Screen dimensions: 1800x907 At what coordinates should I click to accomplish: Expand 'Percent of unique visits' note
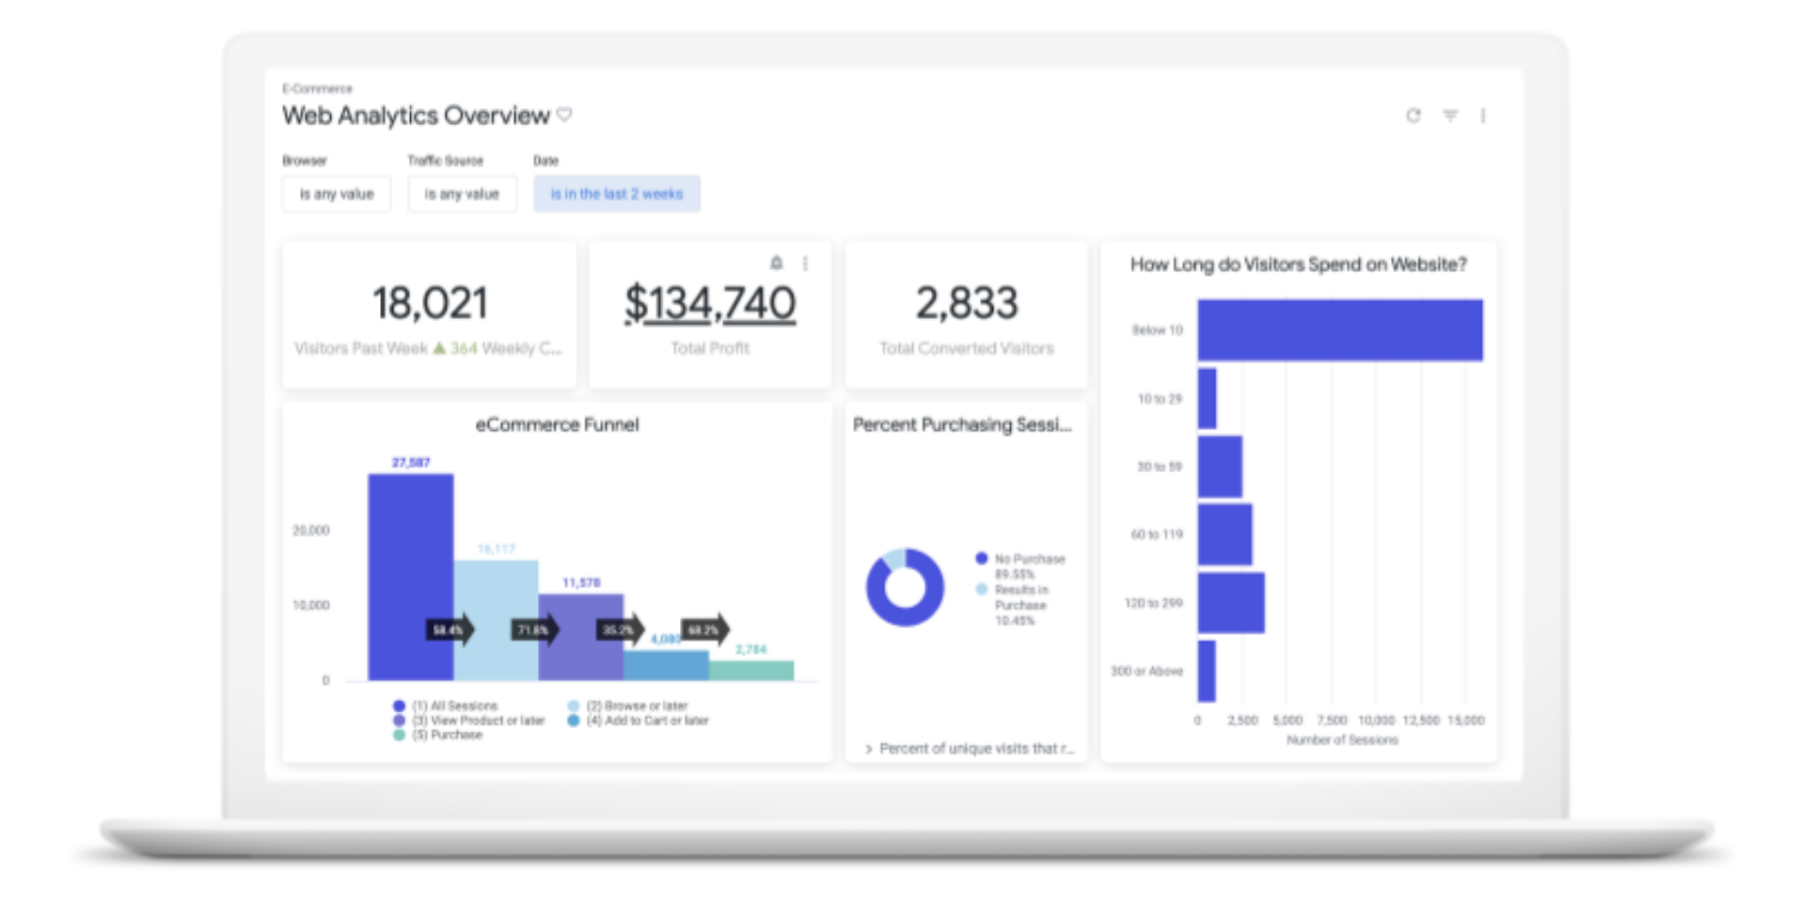(x=969, y=748)
